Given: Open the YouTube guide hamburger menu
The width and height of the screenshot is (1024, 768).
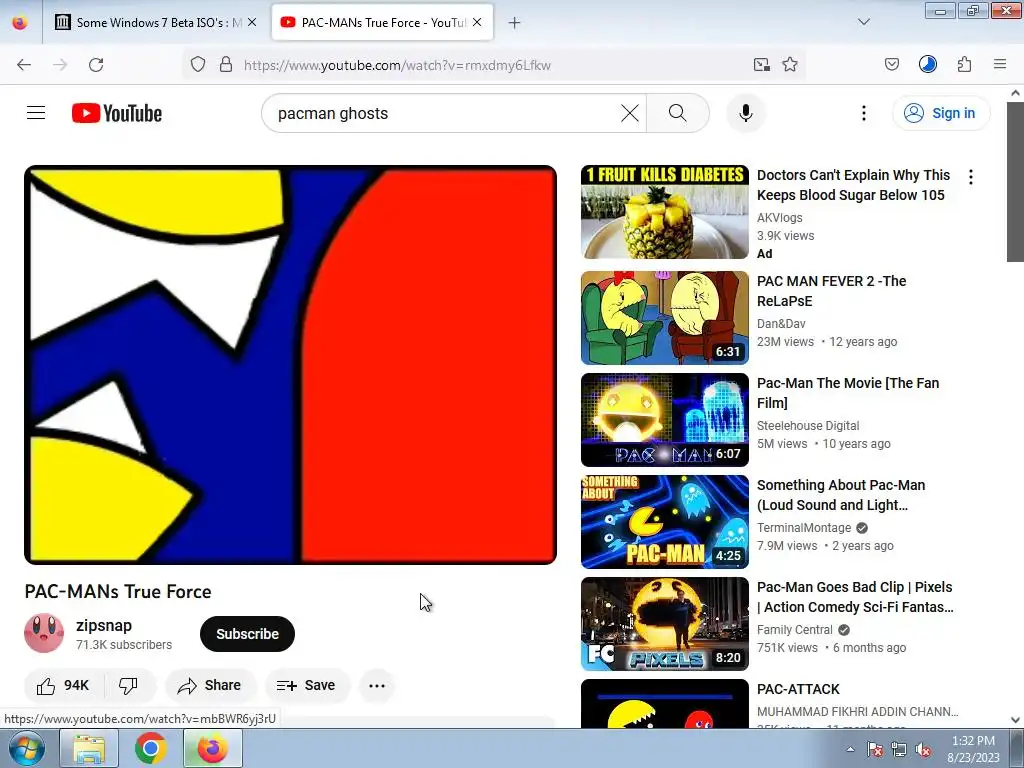Looking at the screenshot, I should coord(36,113).
